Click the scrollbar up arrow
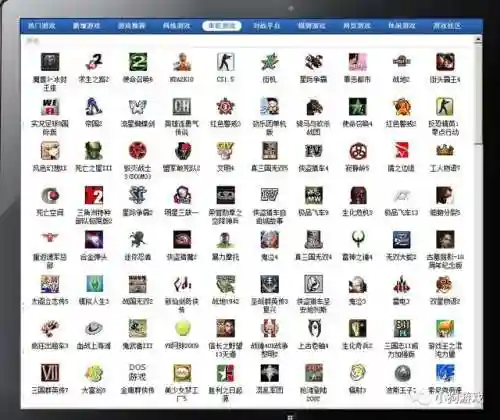Viewport: 500px width, 420px height. pyautogui.click(x=478, y=40)
